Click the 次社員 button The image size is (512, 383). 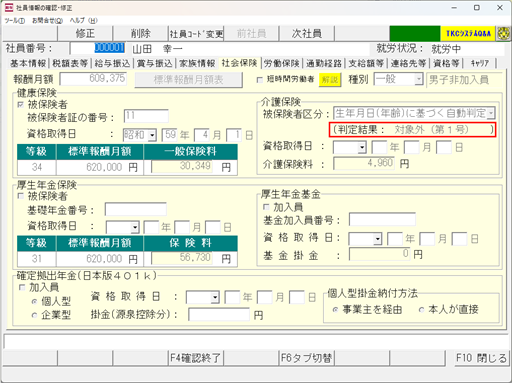pos(307,33)
